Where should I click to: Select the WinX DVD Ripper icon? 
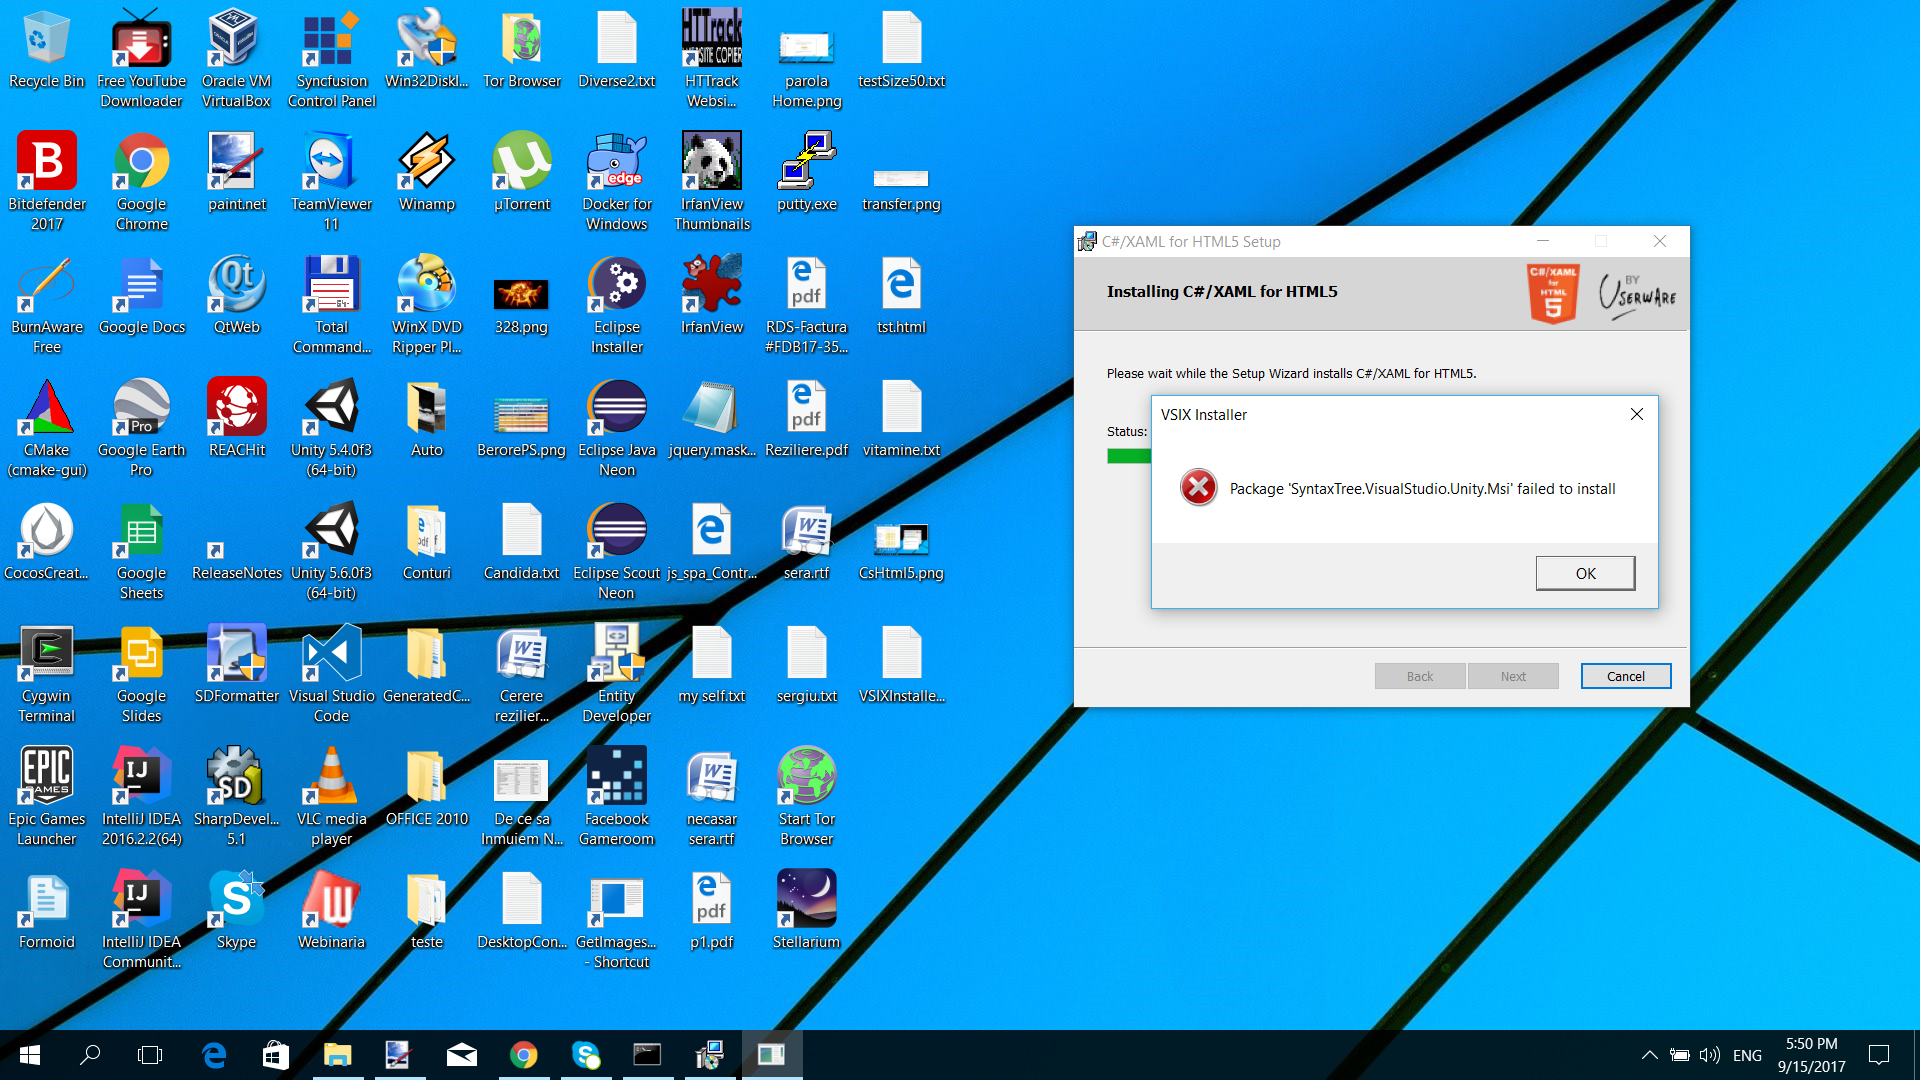pyautogui.click(x=426, y=305)
